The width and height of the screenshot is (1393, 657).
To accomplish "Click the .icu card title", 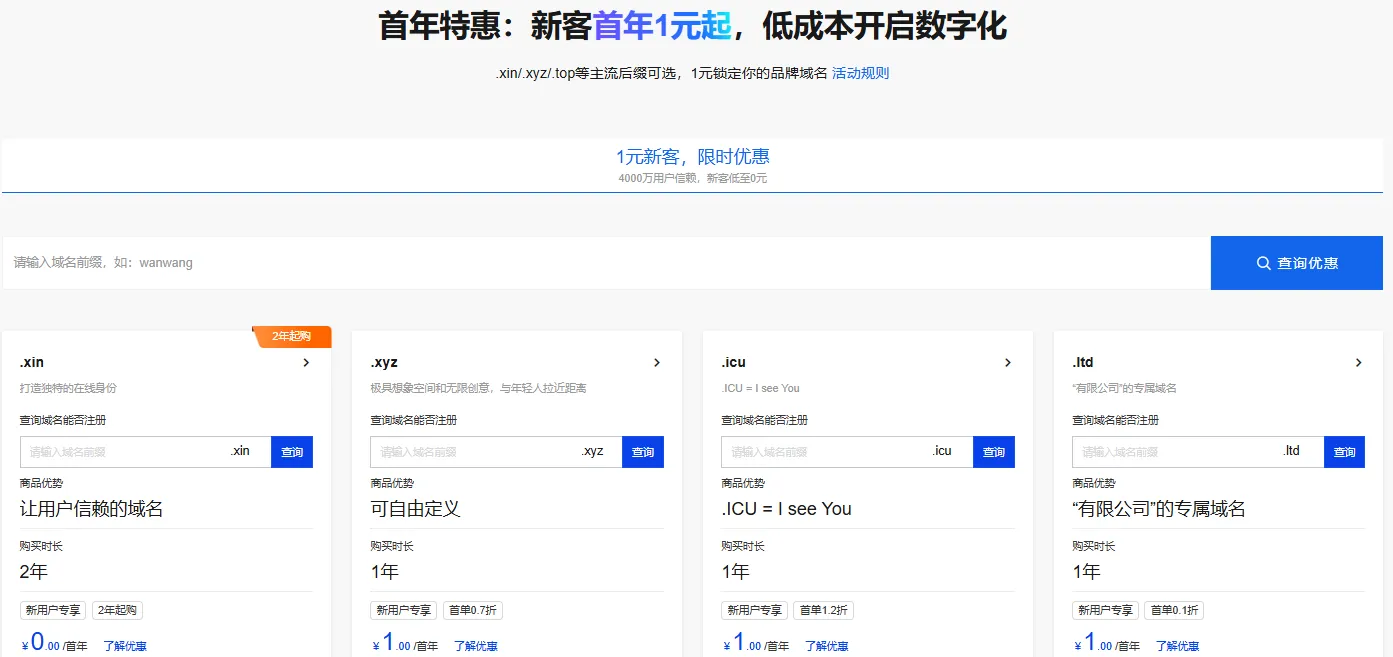I will [x=734, y=362].
